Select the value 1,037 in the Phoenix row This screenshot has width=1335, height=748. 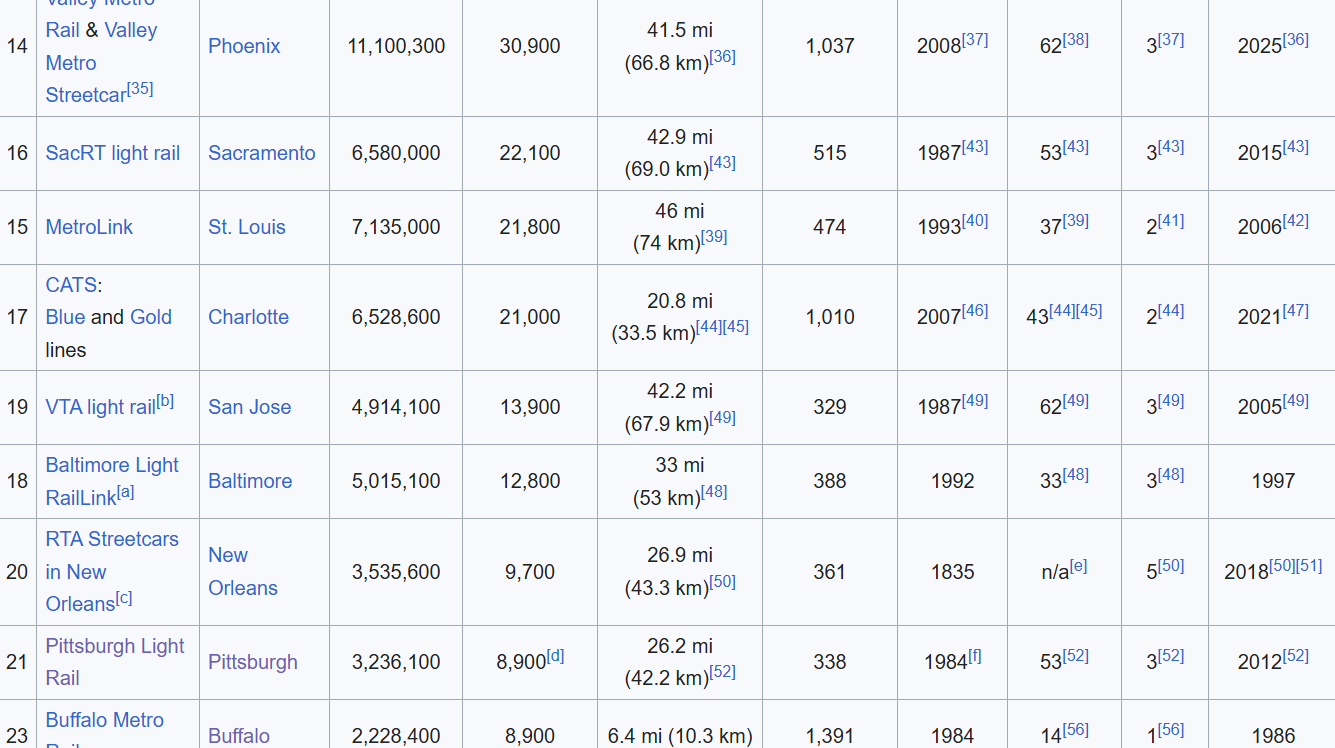tap(830, 46)
